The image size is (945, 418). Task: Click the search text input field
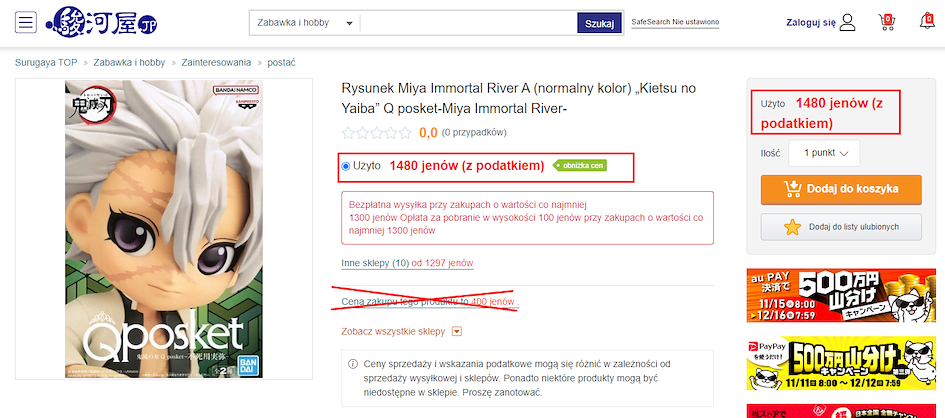click(x=468, y=23)
